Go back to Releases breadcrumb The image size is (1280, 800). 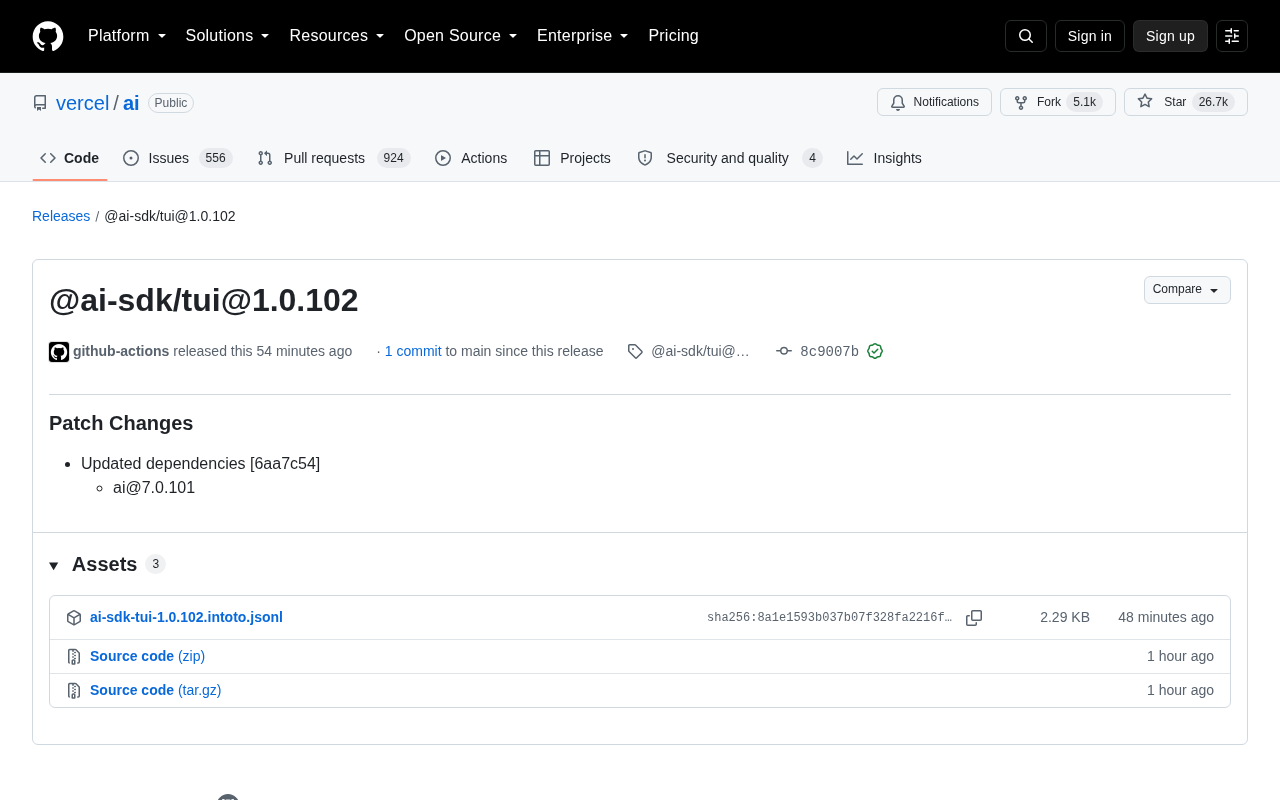point(61,216)
